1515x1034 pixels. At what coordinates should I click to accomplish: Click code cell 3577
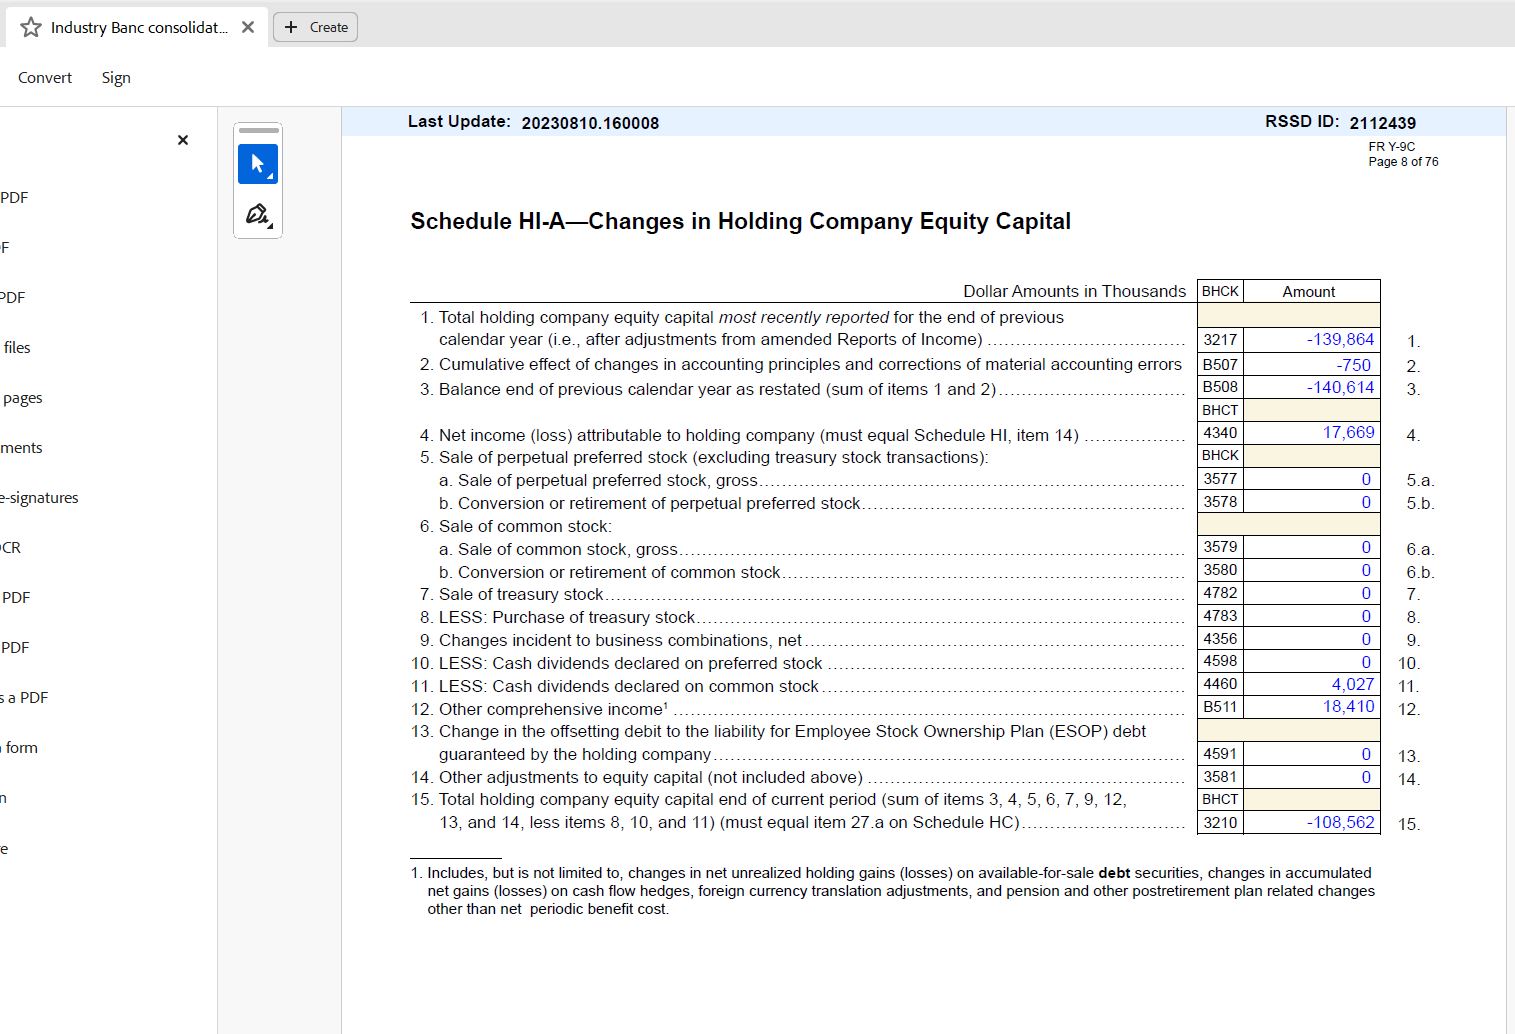1220,479
